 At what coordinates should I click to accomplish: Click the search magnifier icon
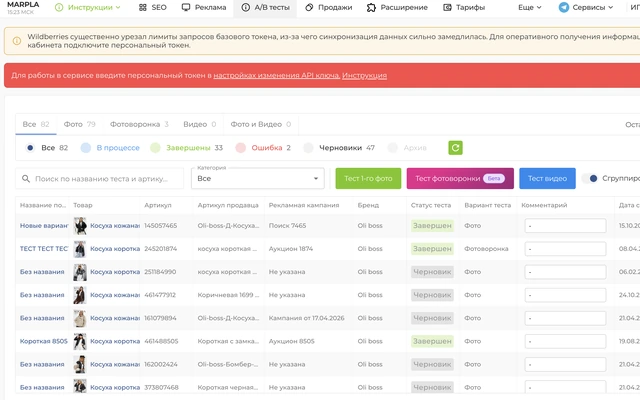click(26, 179)
